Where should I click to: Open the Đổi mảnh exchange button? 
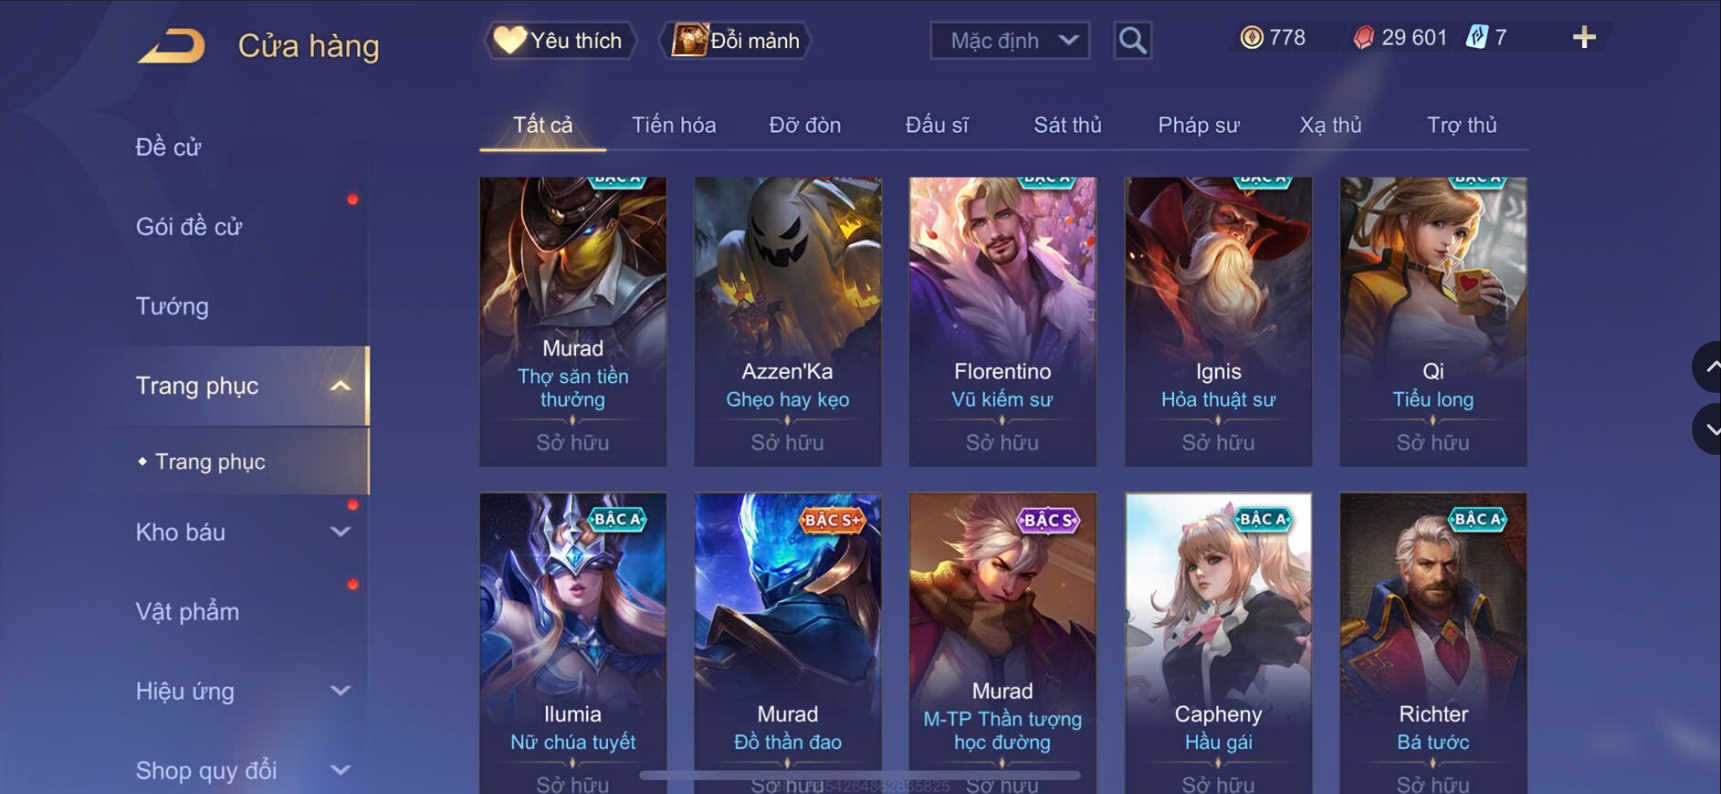click(735, 41)
